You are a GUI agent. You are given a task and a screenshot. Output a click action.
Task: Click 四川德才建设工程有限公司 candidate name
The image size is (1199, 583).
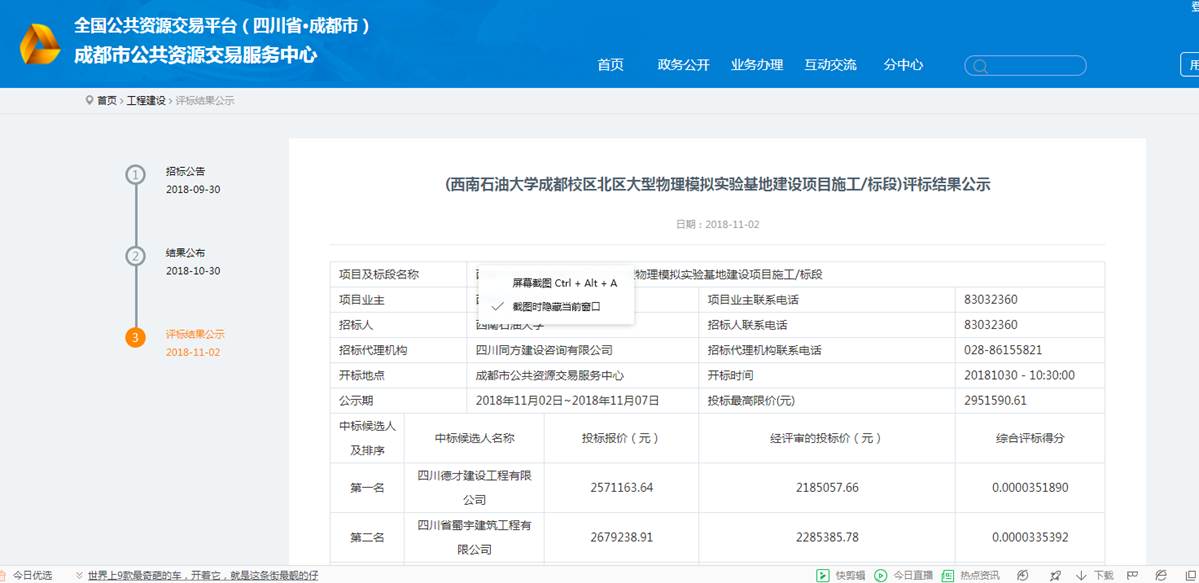pyautogui.click(x=474, y=488)
